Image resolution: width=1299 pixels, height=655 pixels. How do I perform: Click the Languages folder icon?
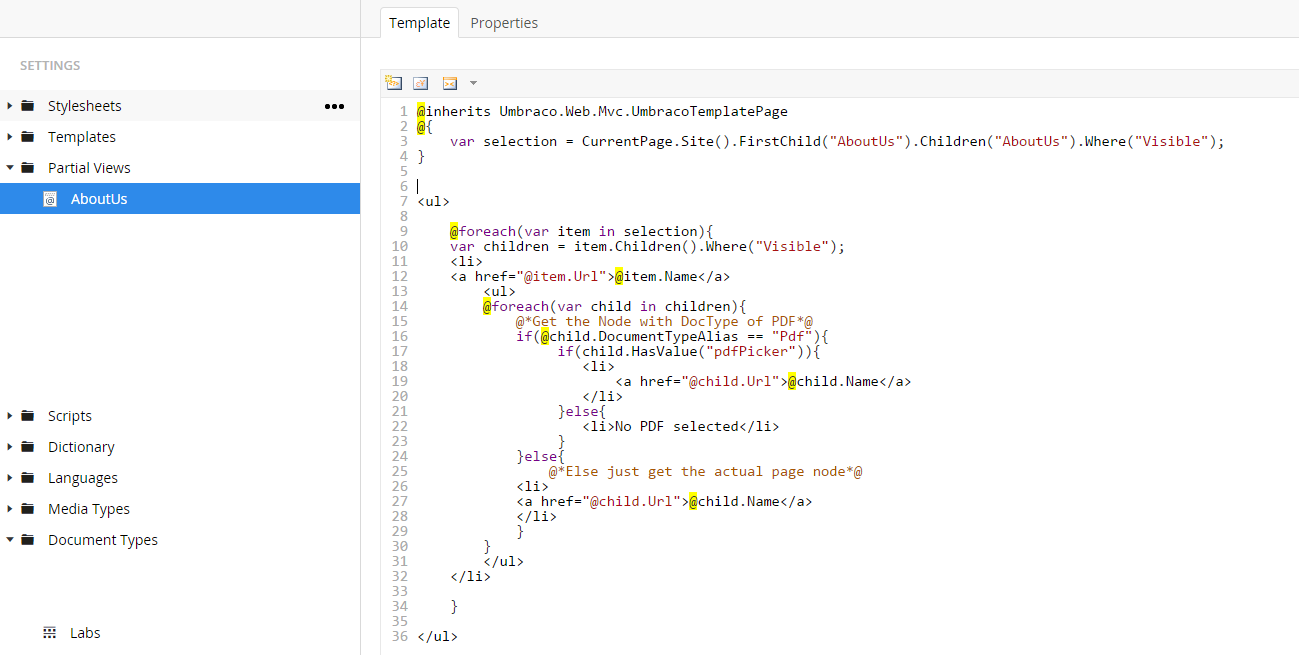tap(27, 478)
